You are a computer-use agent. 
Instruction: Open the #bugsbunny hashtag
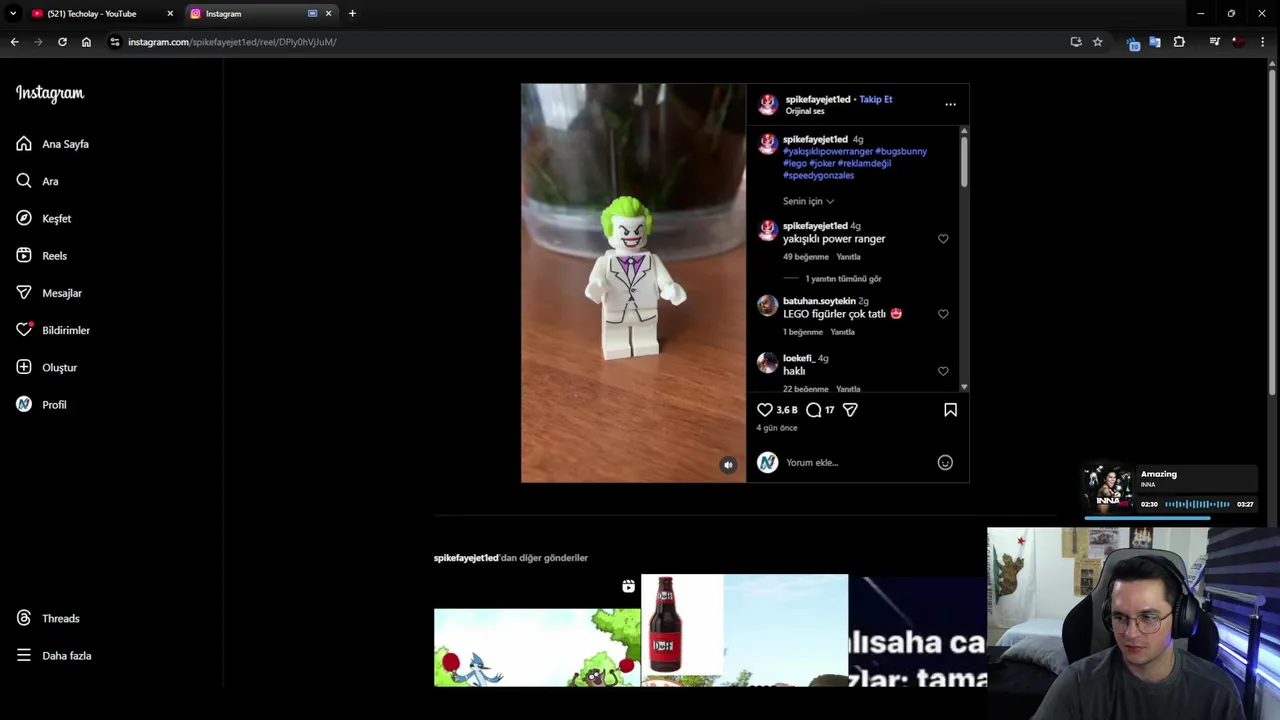click(901, 151)
